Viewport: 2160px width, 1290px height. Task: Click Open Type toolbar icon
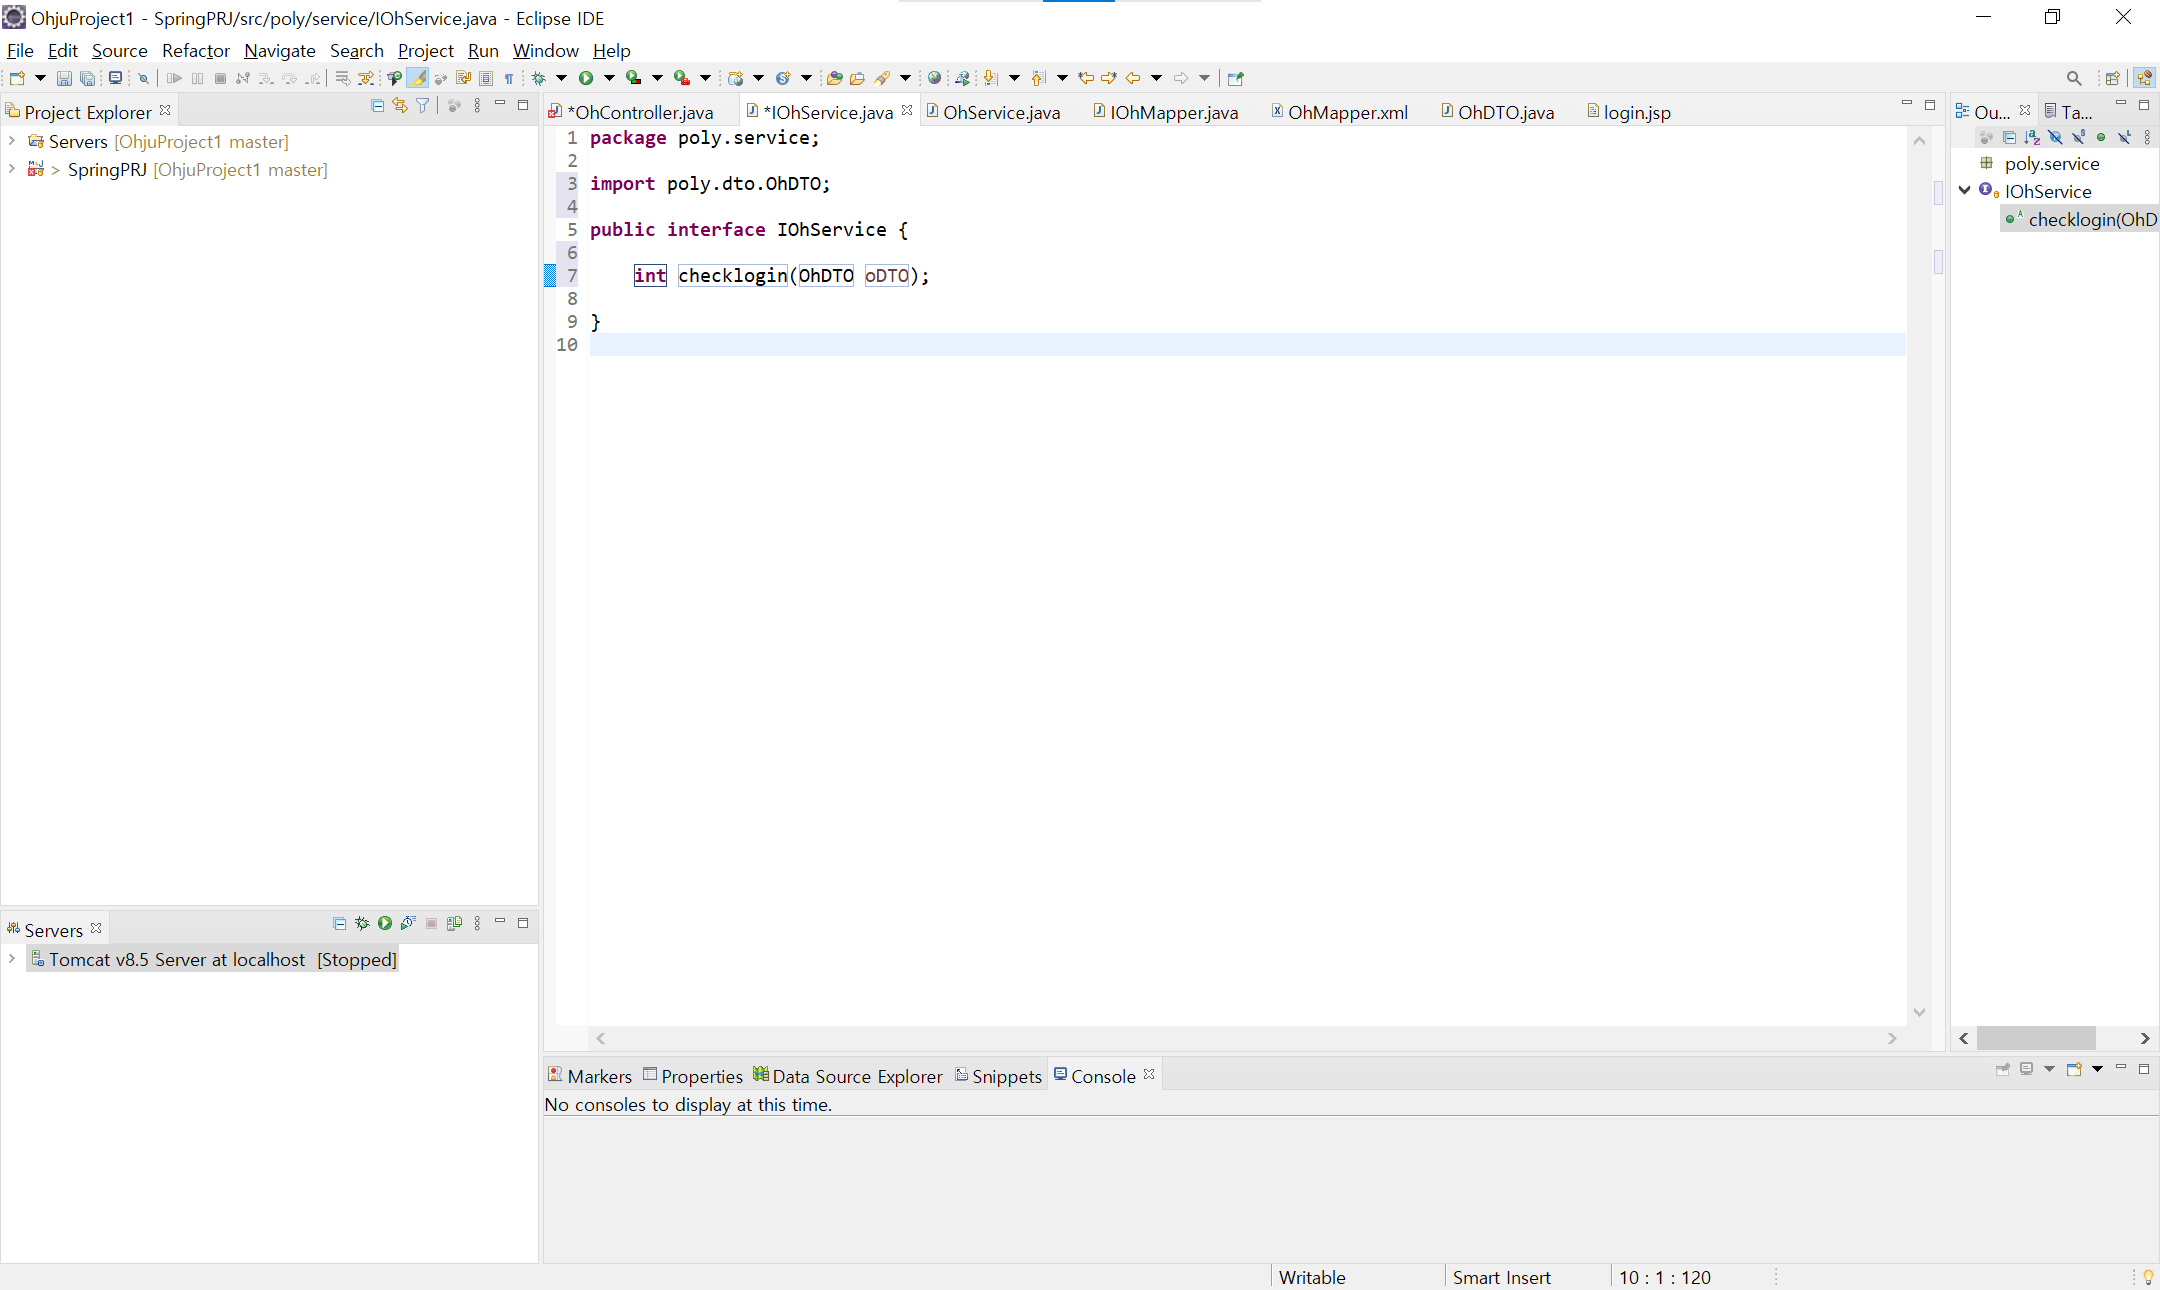point(834,78)
